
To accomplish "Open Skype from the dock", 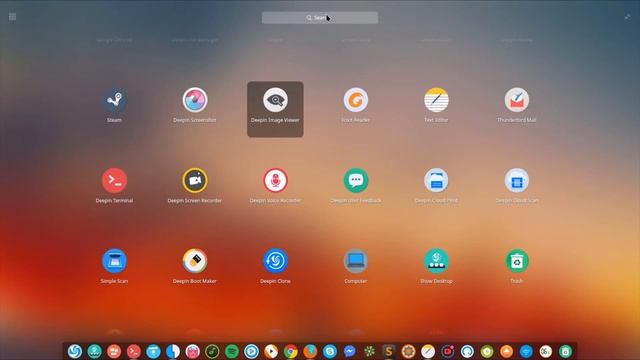I will (329, 351).
